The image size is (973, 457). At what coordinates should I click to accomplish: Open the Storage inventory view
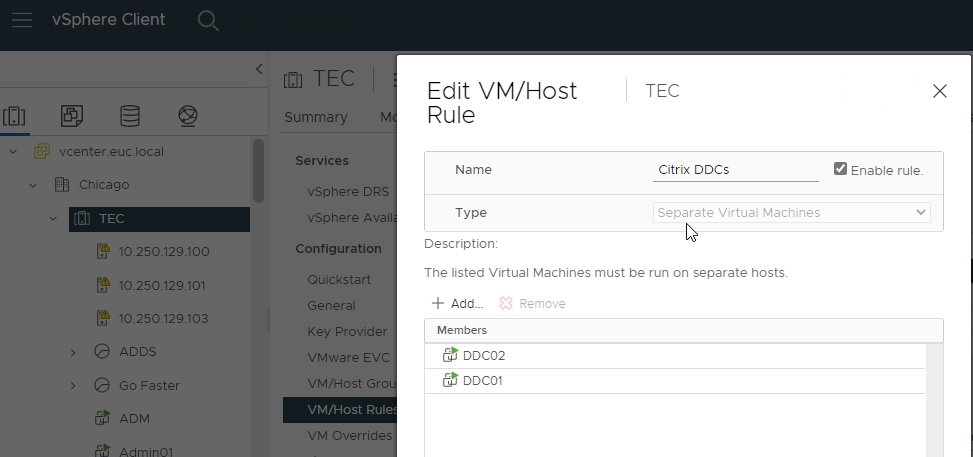coord(130,116)
